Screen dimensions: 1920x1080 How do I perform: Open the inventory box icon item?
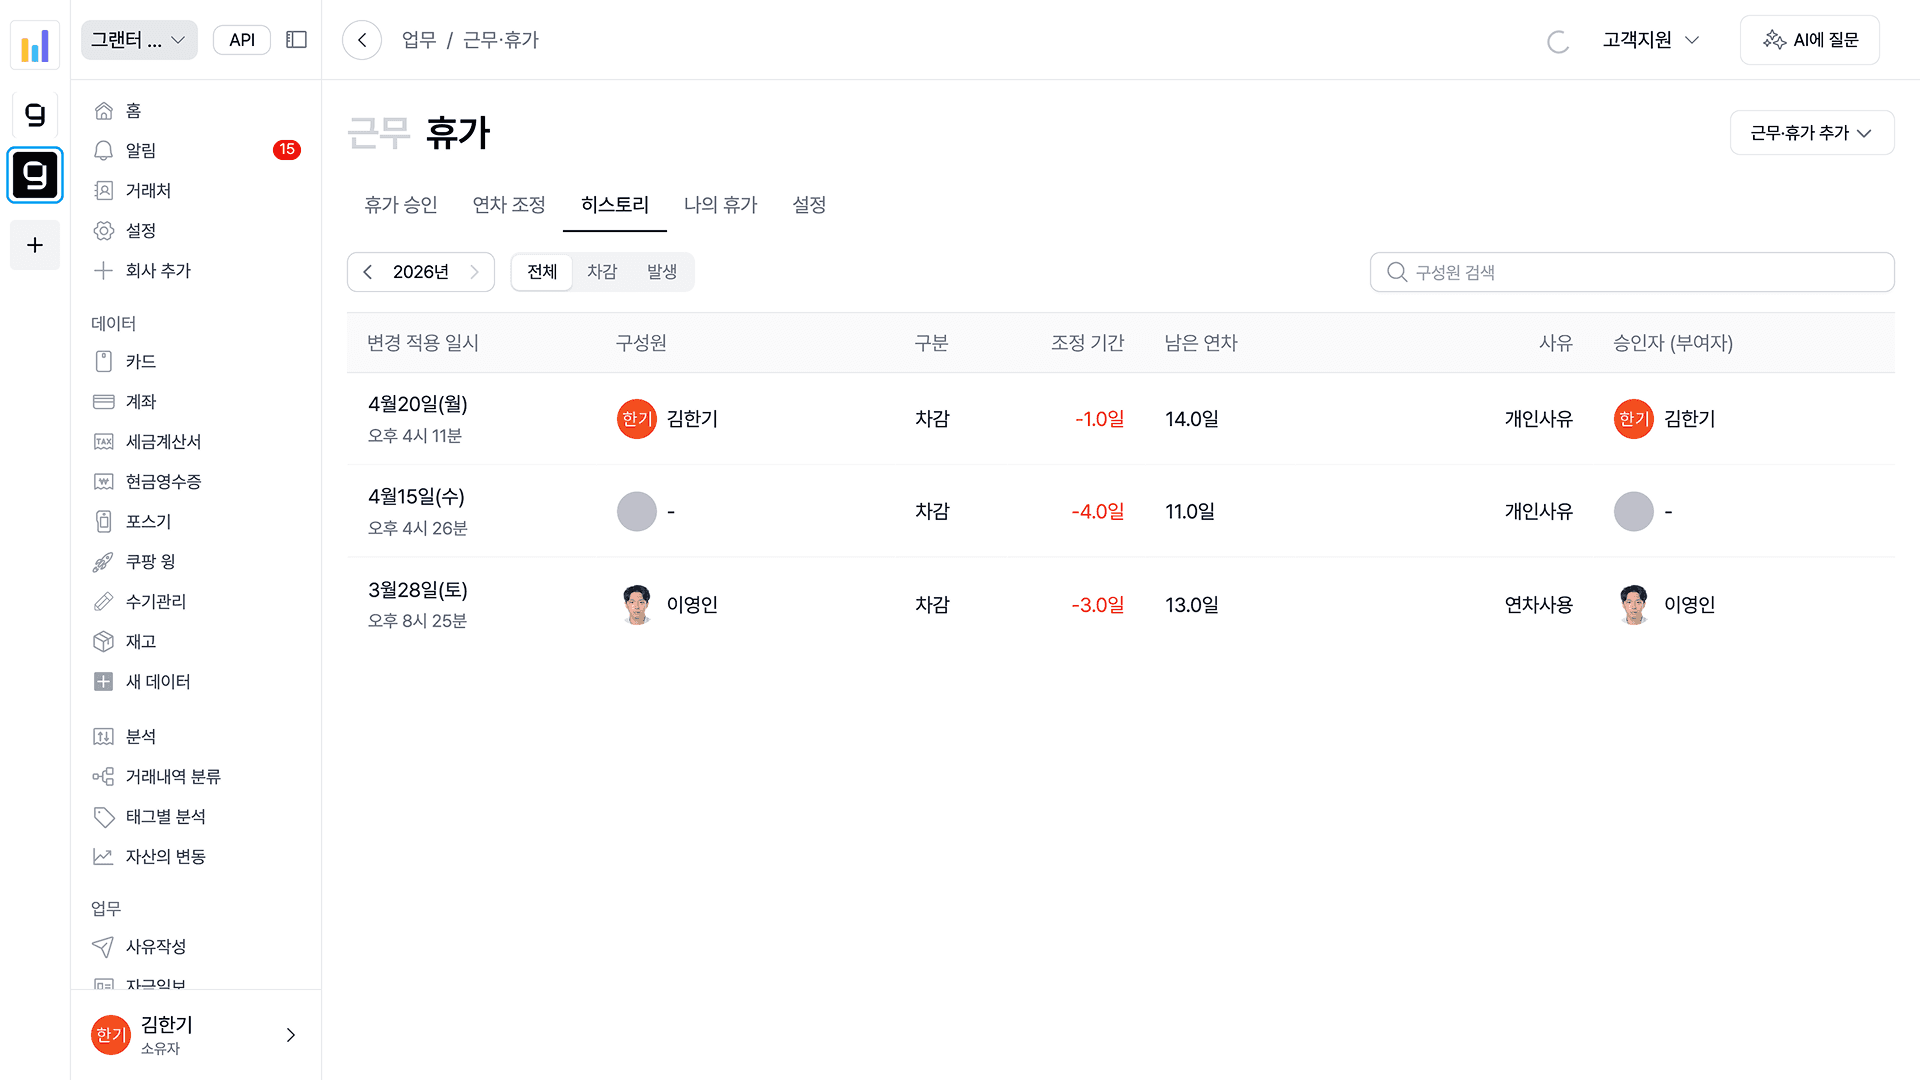[103, 642]
